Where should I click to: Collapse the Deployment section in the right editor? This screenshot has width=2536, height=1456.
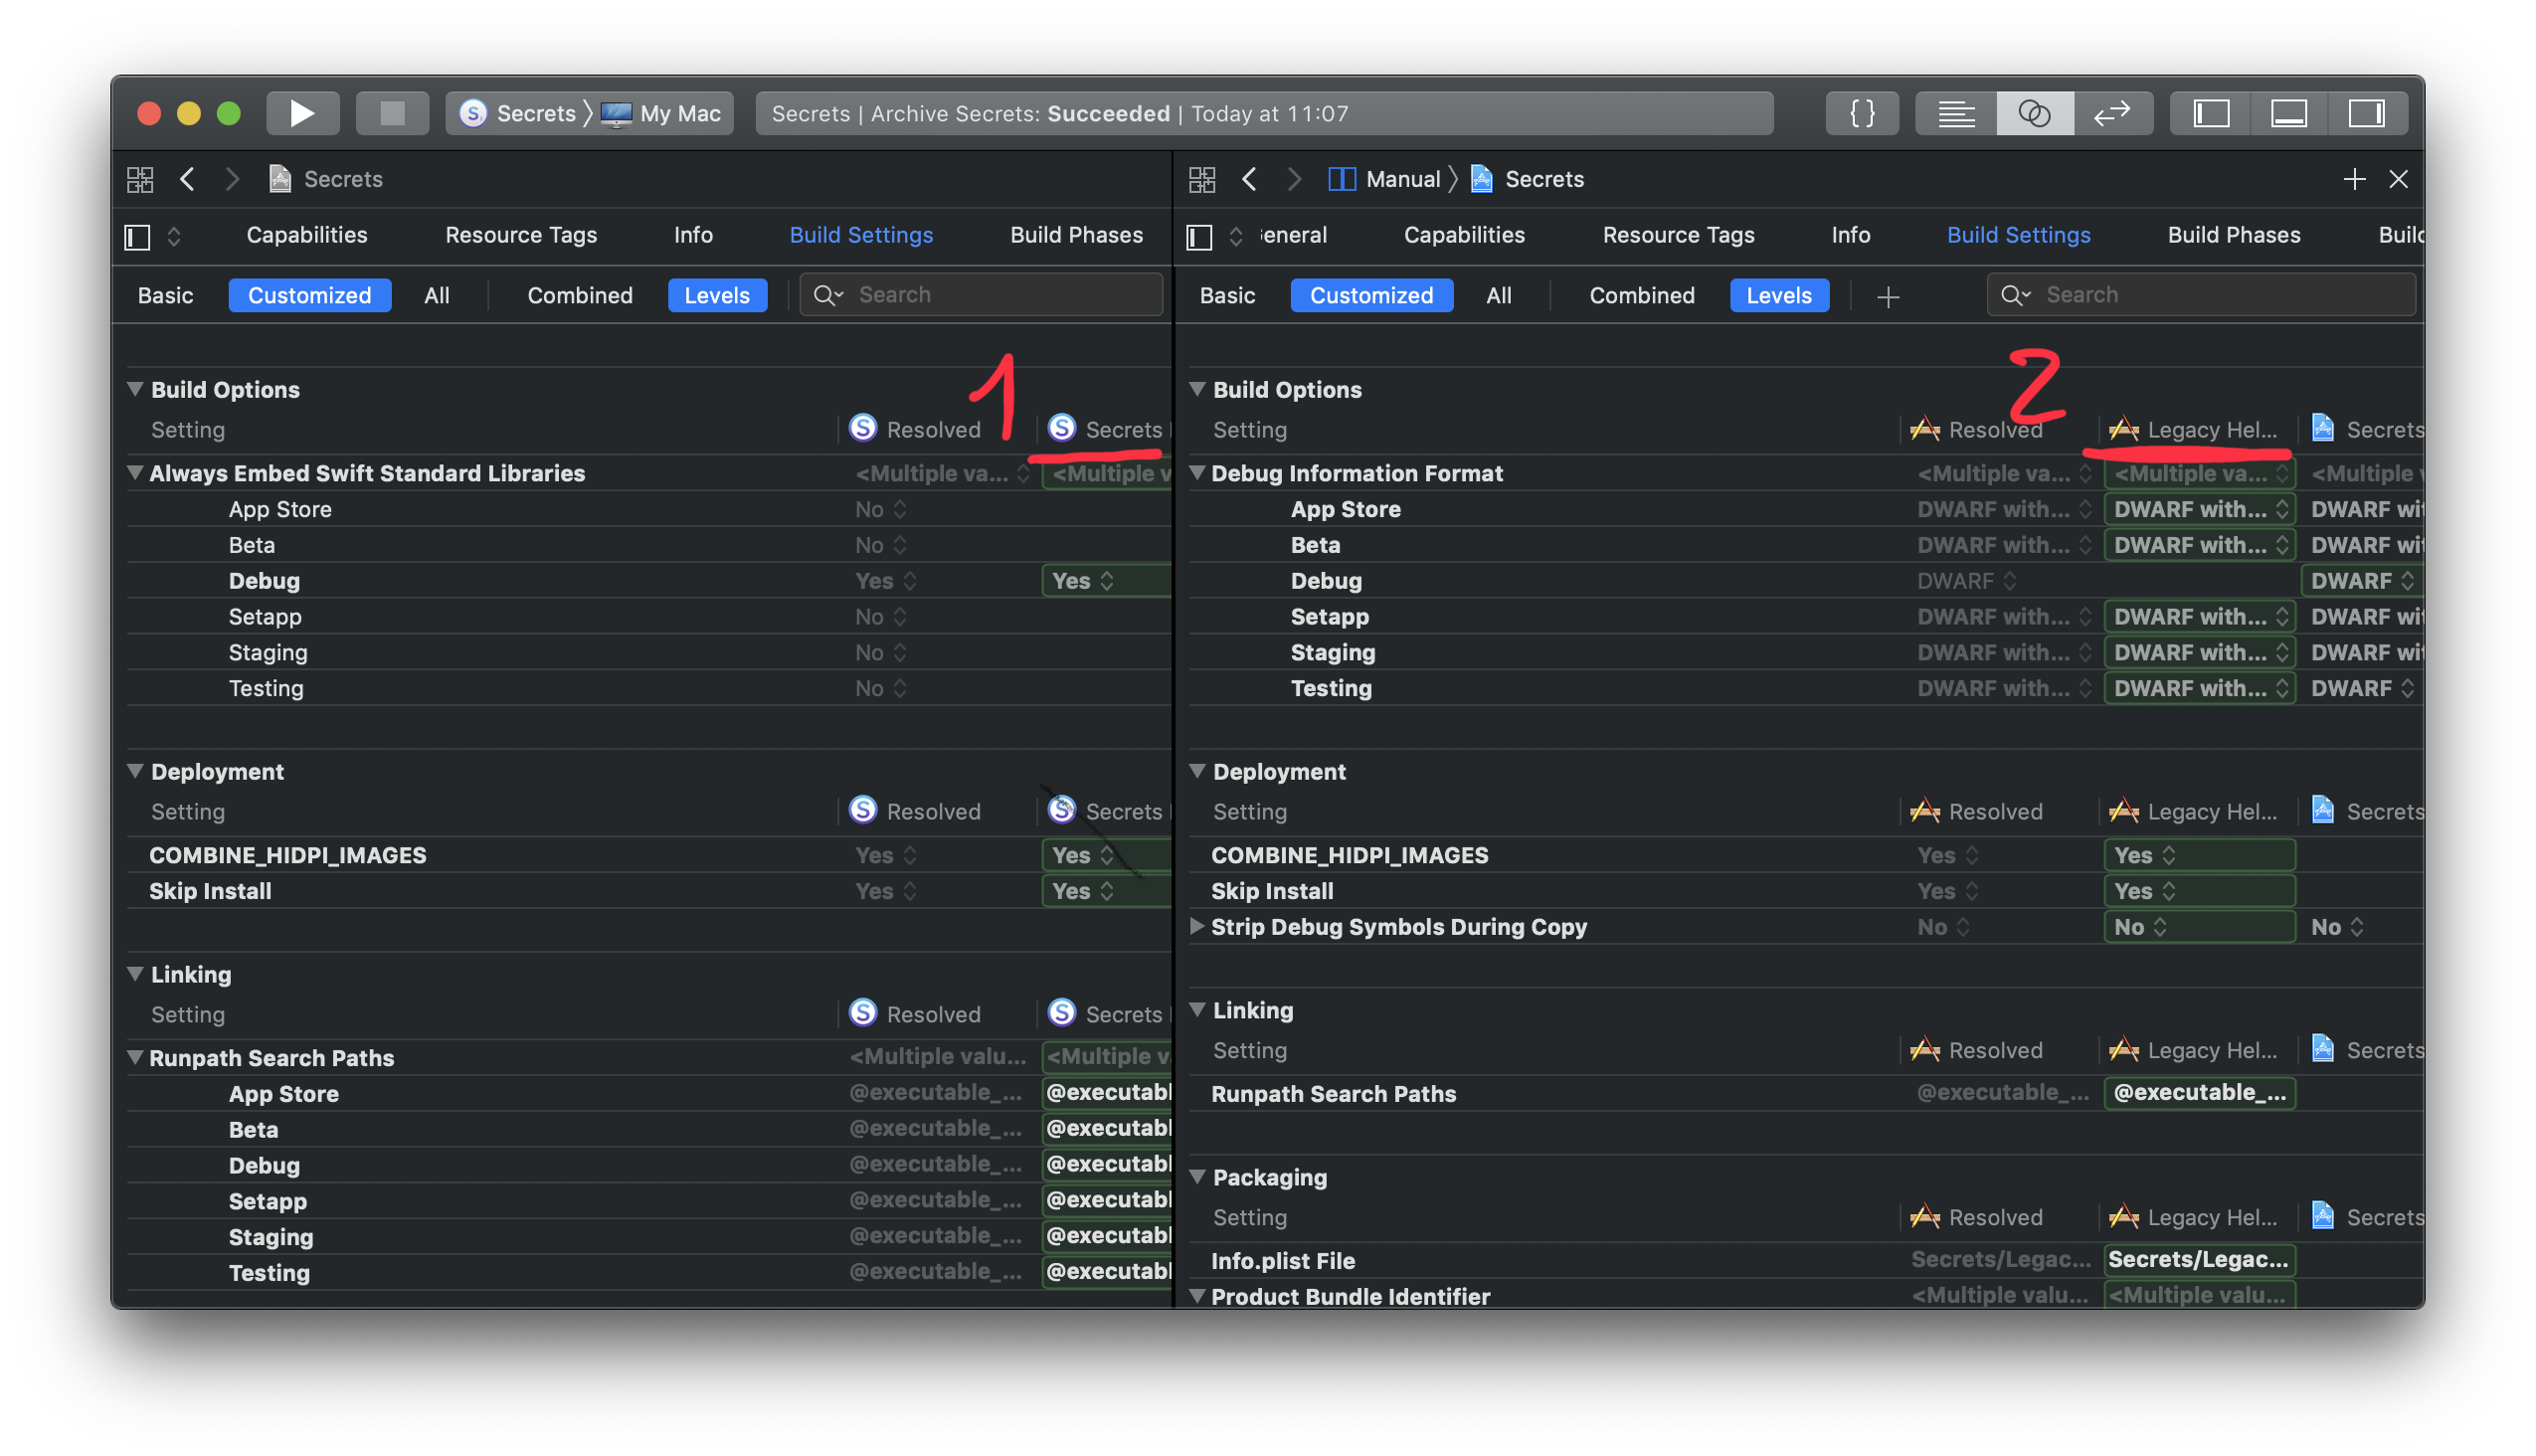1197,771
